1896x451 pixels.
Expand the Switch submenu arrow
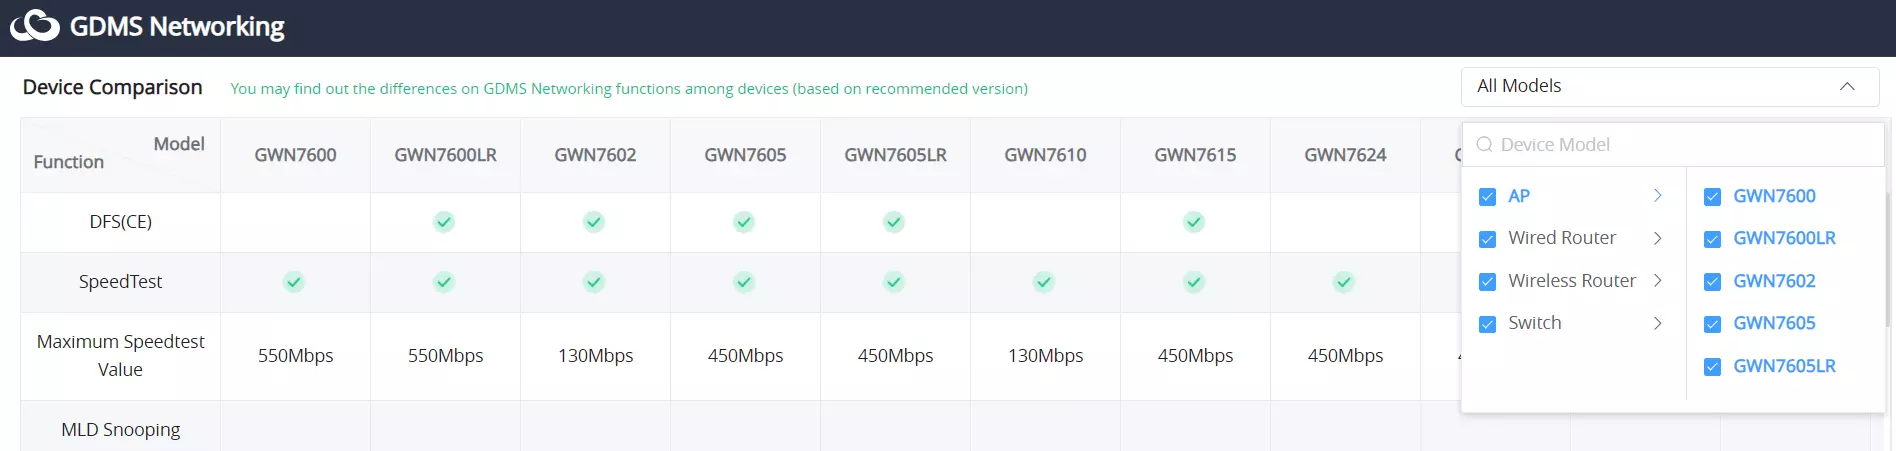1657,323
